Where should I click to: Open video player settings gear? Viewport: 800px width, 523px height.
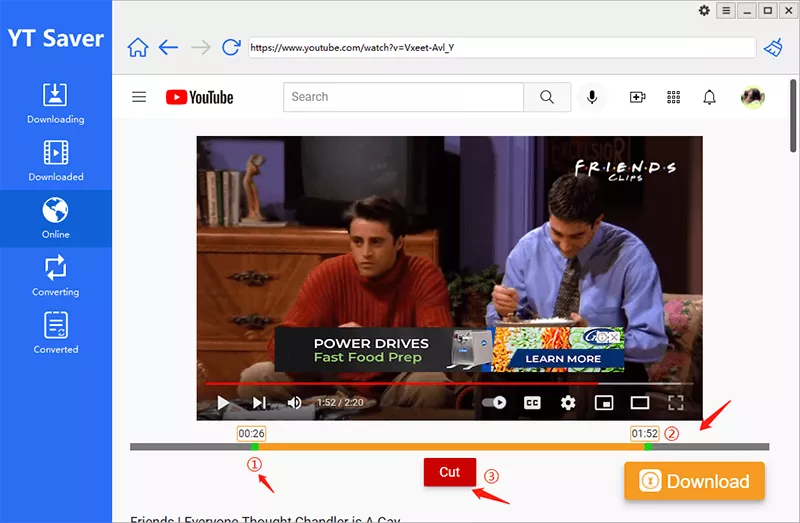click(x=568, y=403)
